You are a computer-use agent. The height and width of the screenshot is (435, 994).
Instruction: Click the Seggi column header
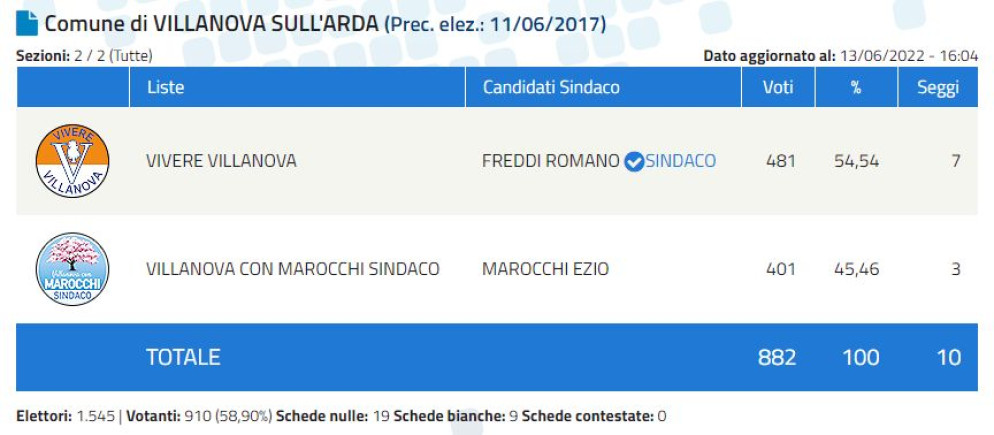pyautogui.click(x=937, y=87)
